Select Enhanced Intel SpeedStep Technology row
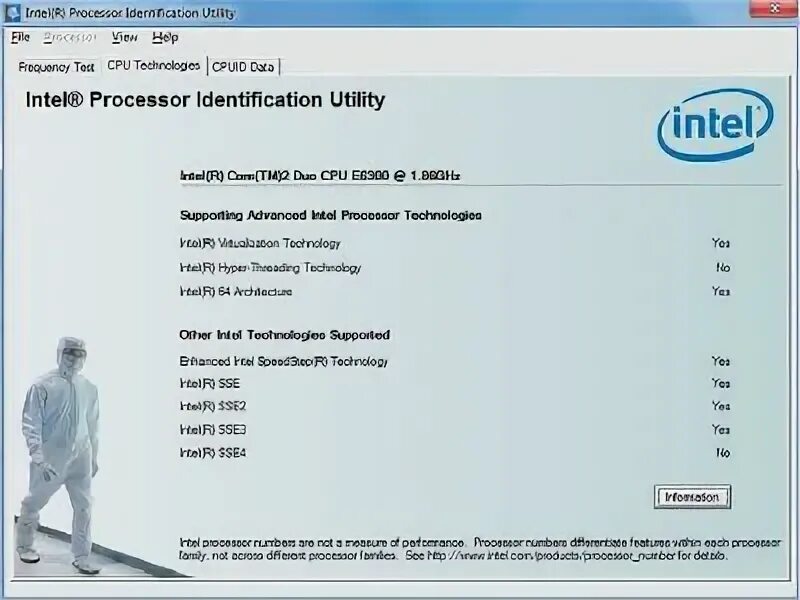Viewport: 800px width, 600px height. (x=455, y=361)
